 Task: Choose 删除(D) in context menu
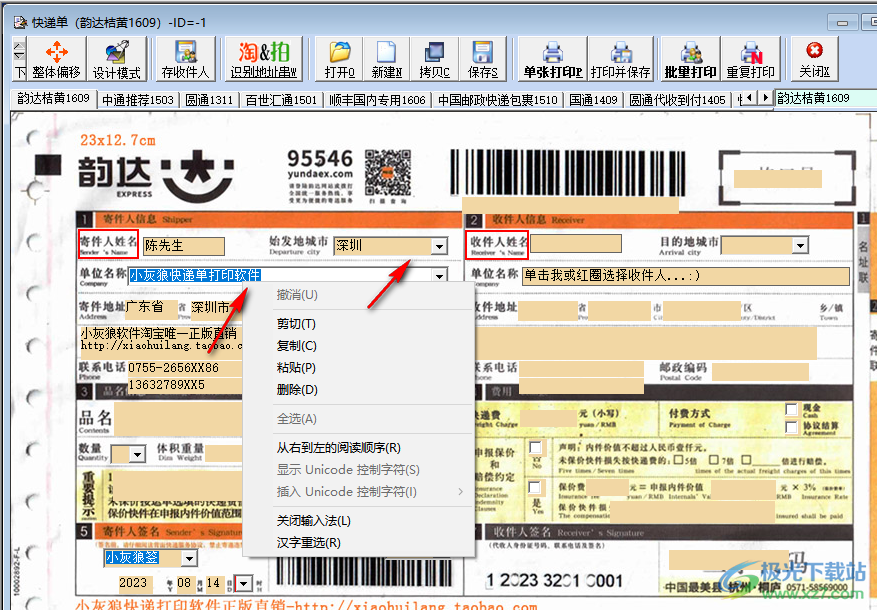pyautogui.click(x=359, y=389)
